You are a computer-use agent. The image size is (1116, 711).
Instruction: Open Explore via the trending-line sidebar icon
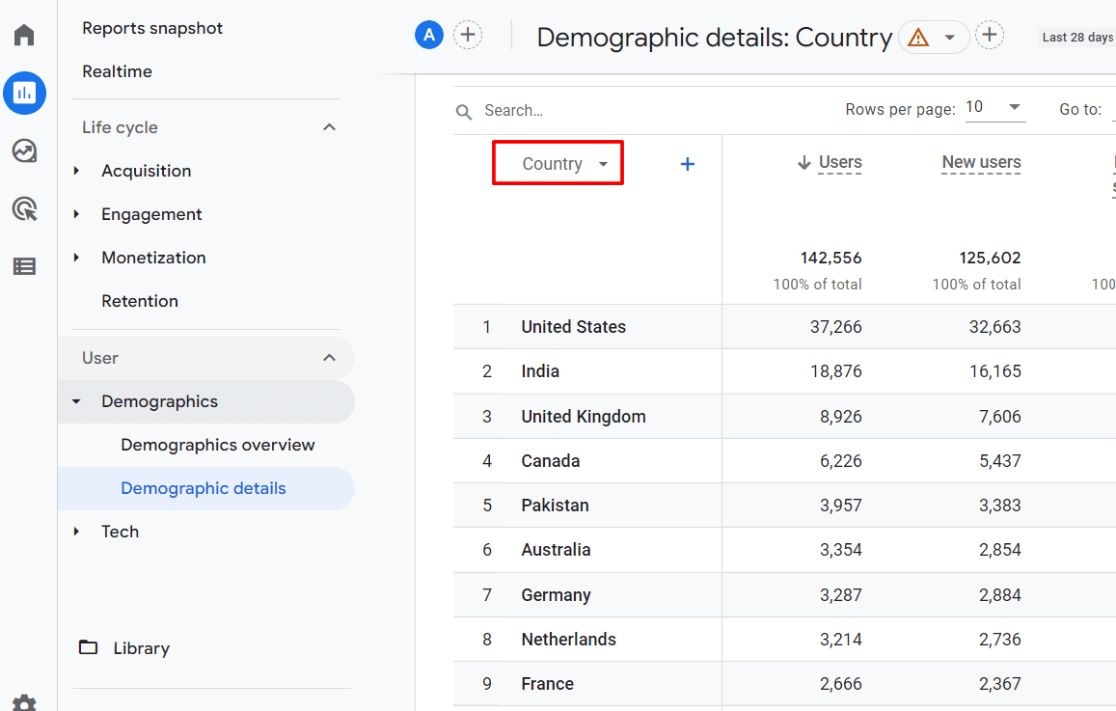point(23,153)
